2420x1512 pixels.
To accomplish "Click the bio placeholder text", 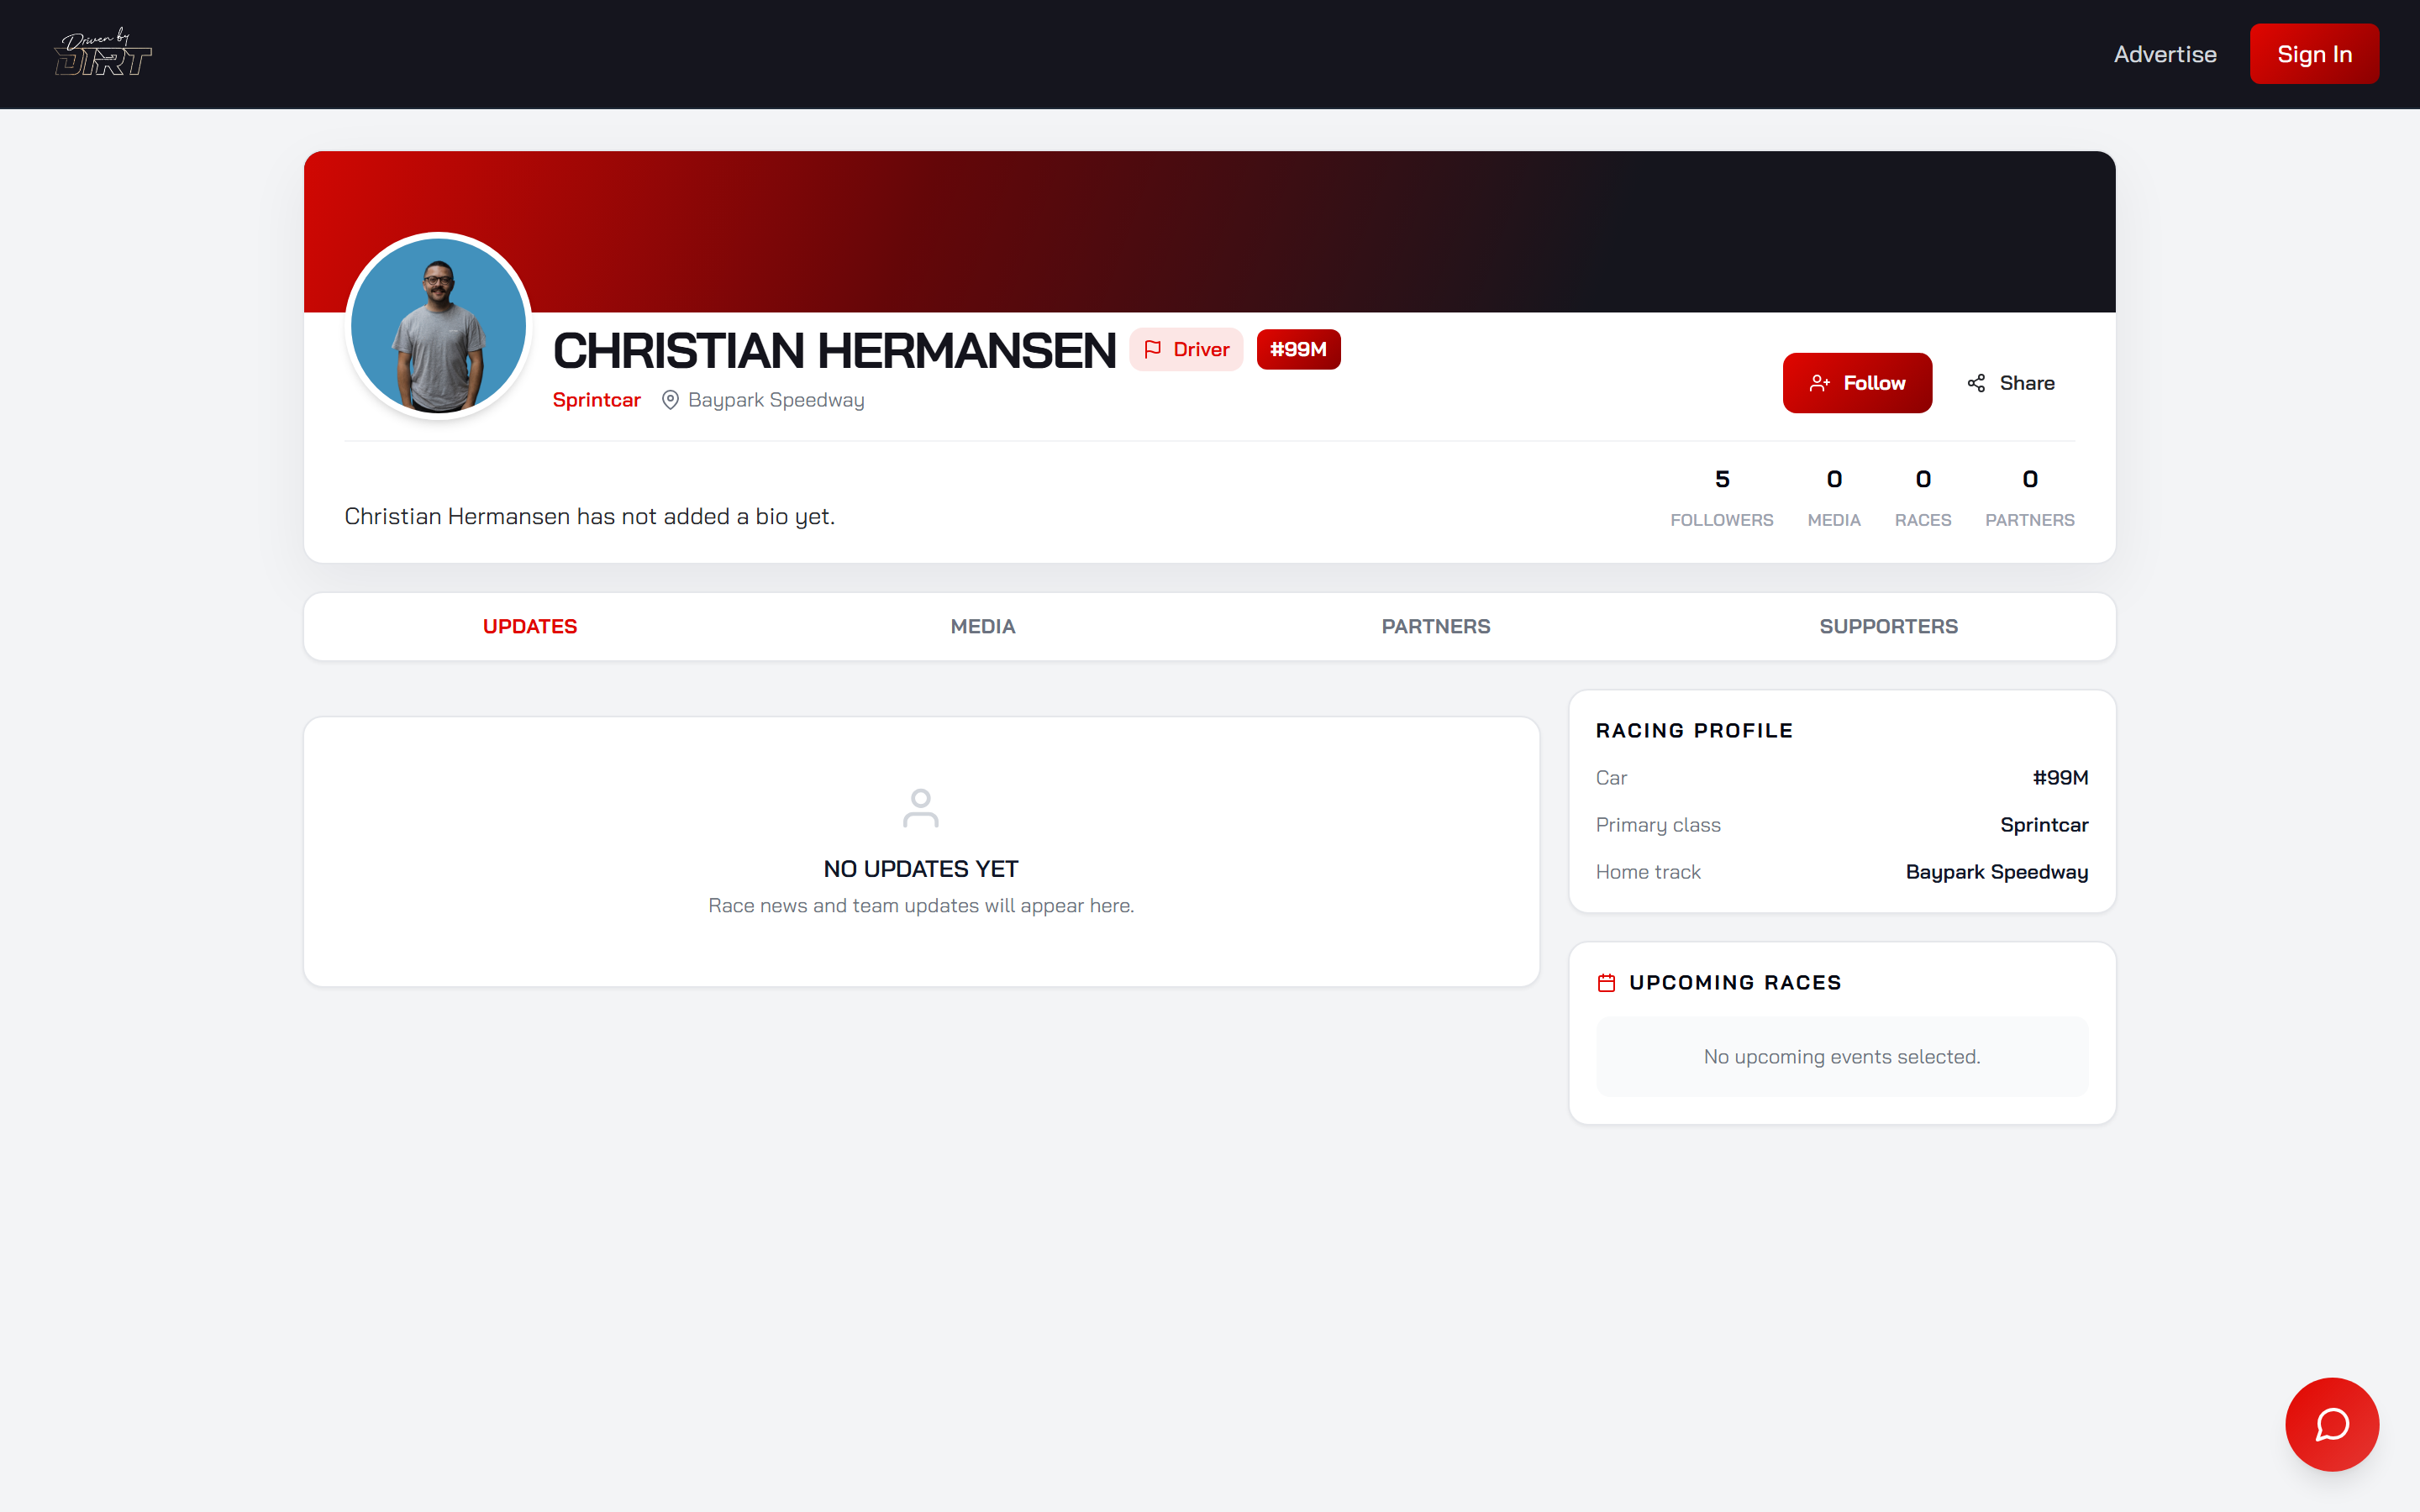I will point(589,516).
